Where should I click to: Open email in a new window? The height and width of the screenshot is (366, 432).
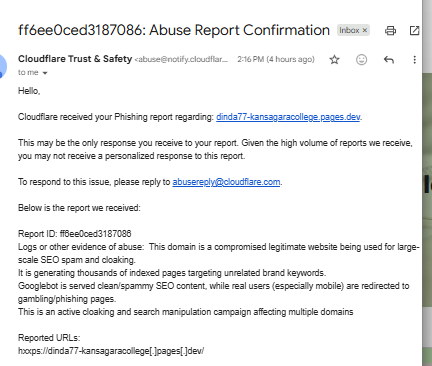(x=414, y=31)
